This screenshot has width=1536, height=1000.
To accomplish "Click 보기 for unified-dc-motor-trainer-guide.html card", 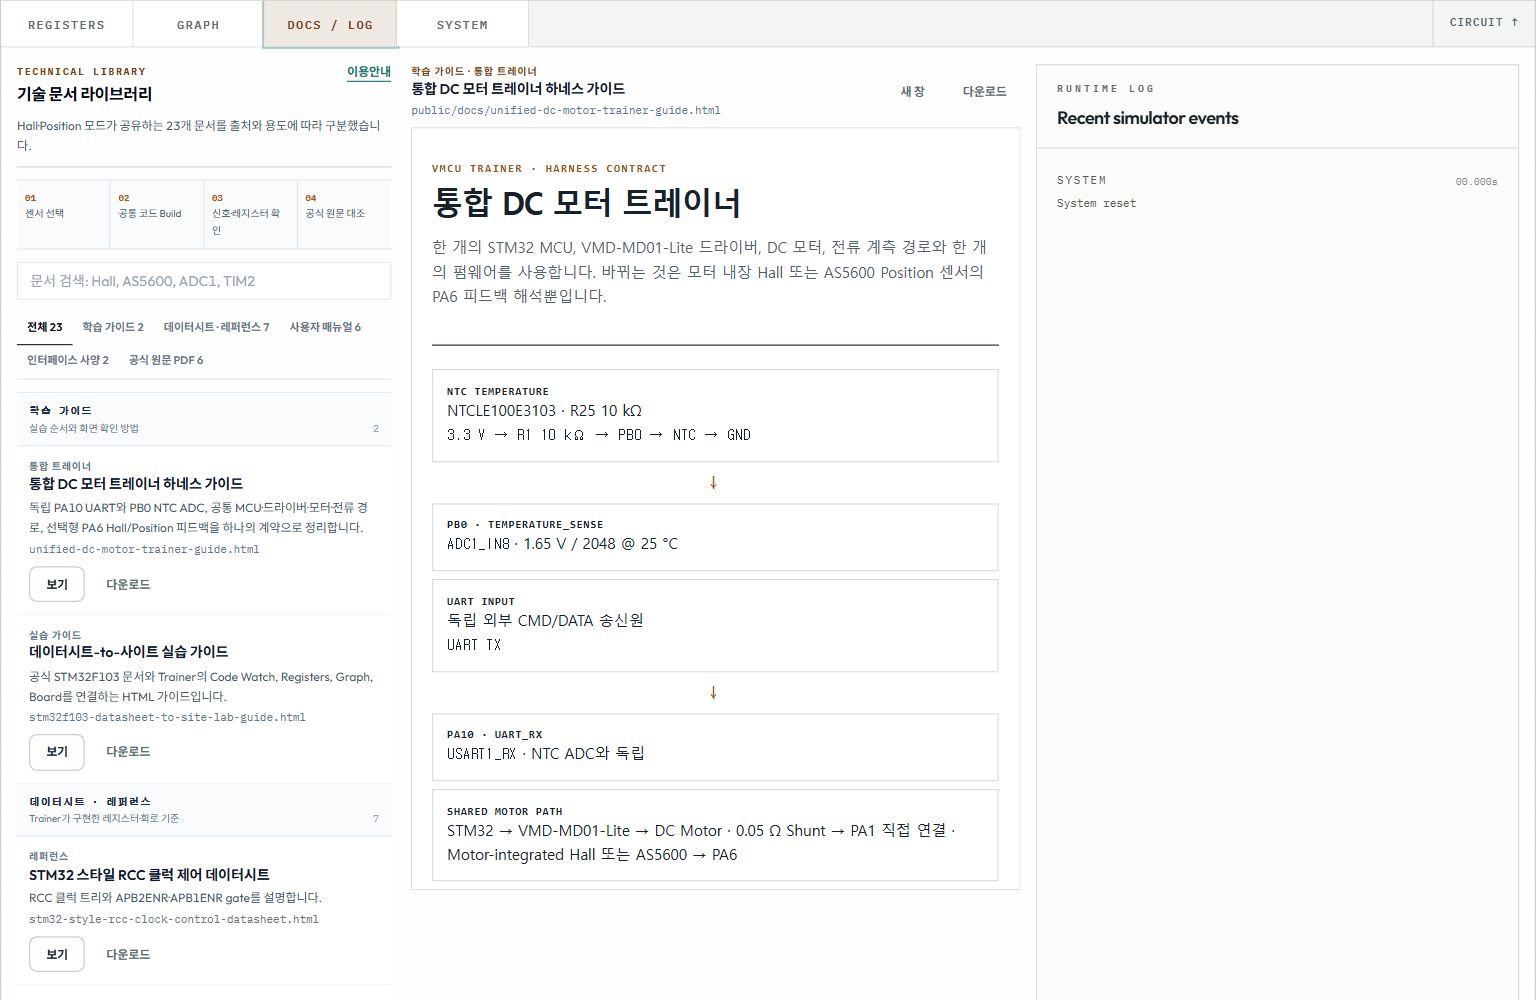I will pyautogui.click(x=57, y=584).
